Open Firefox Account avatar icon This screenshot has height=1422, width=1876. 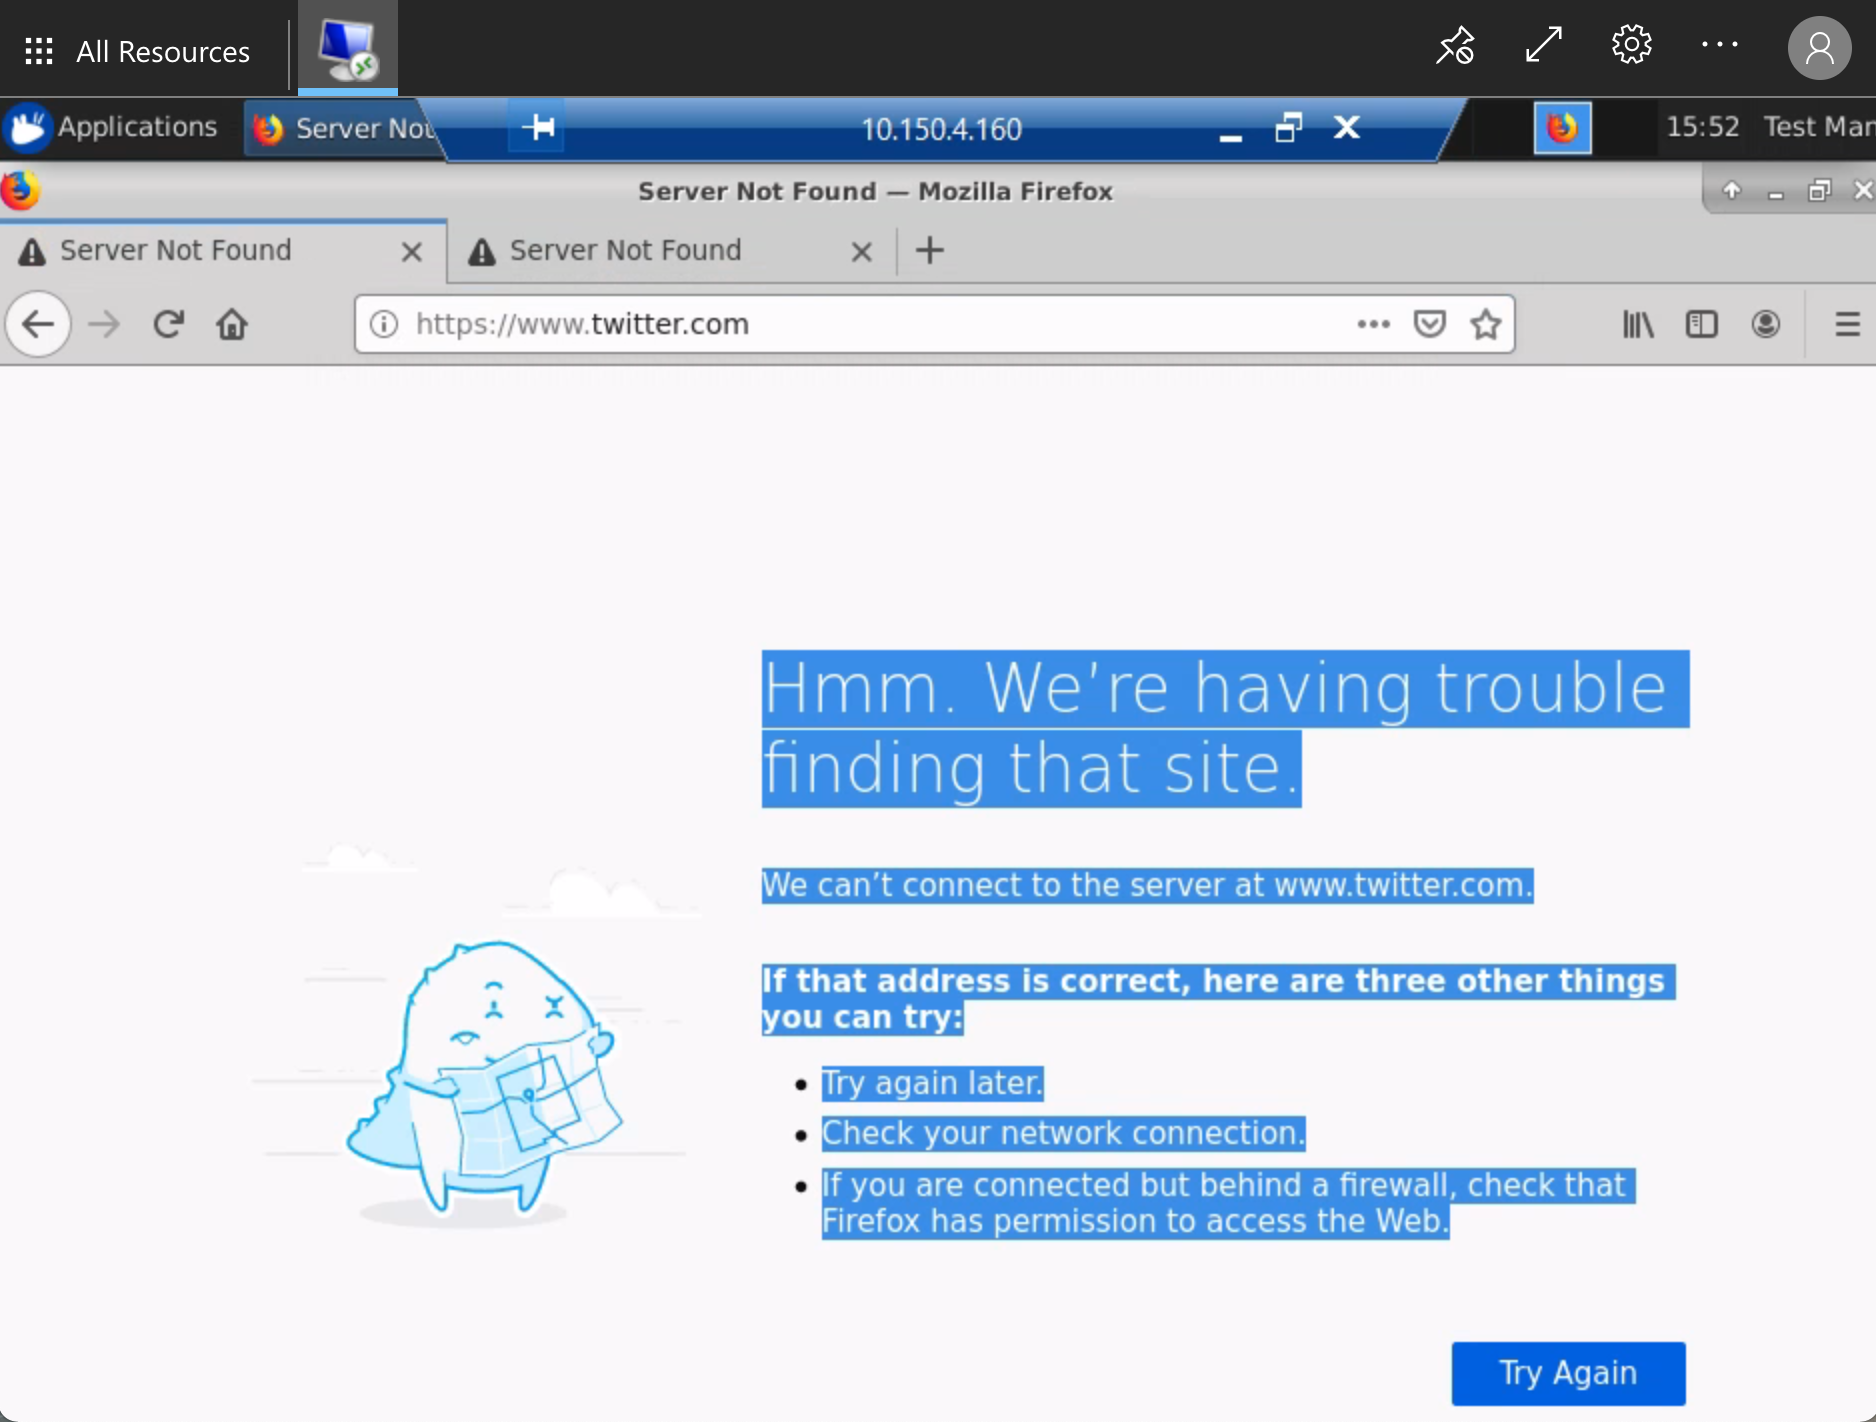[x=1766, y=324]
